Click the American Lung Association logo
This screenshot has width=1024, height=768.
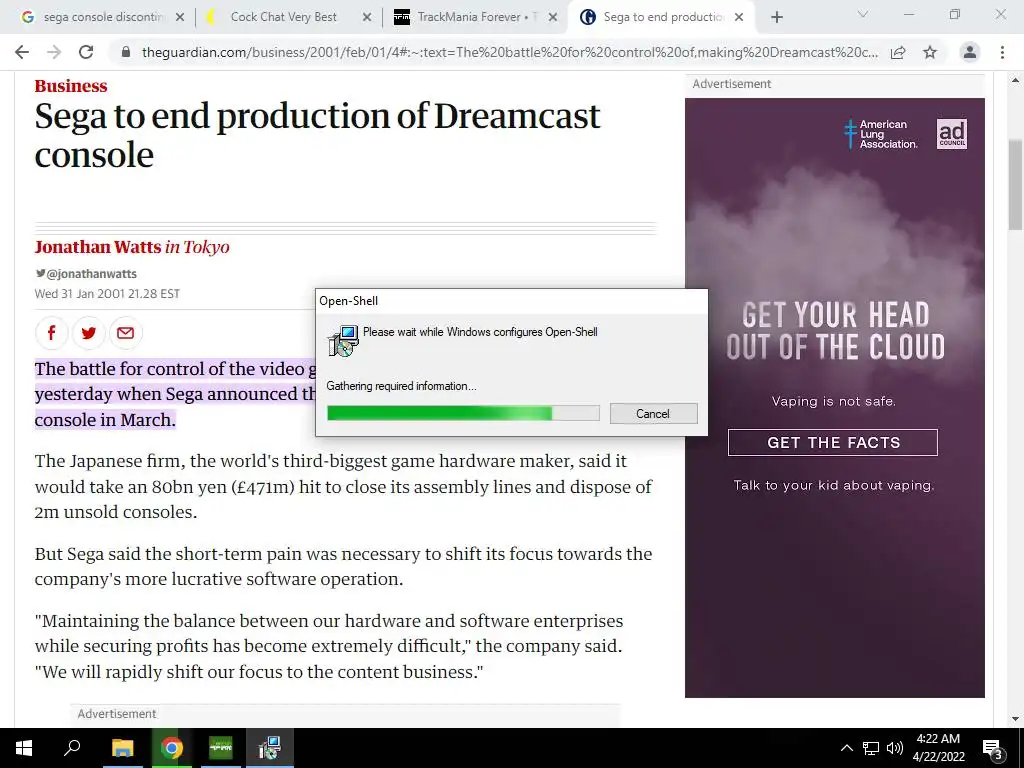880,134
